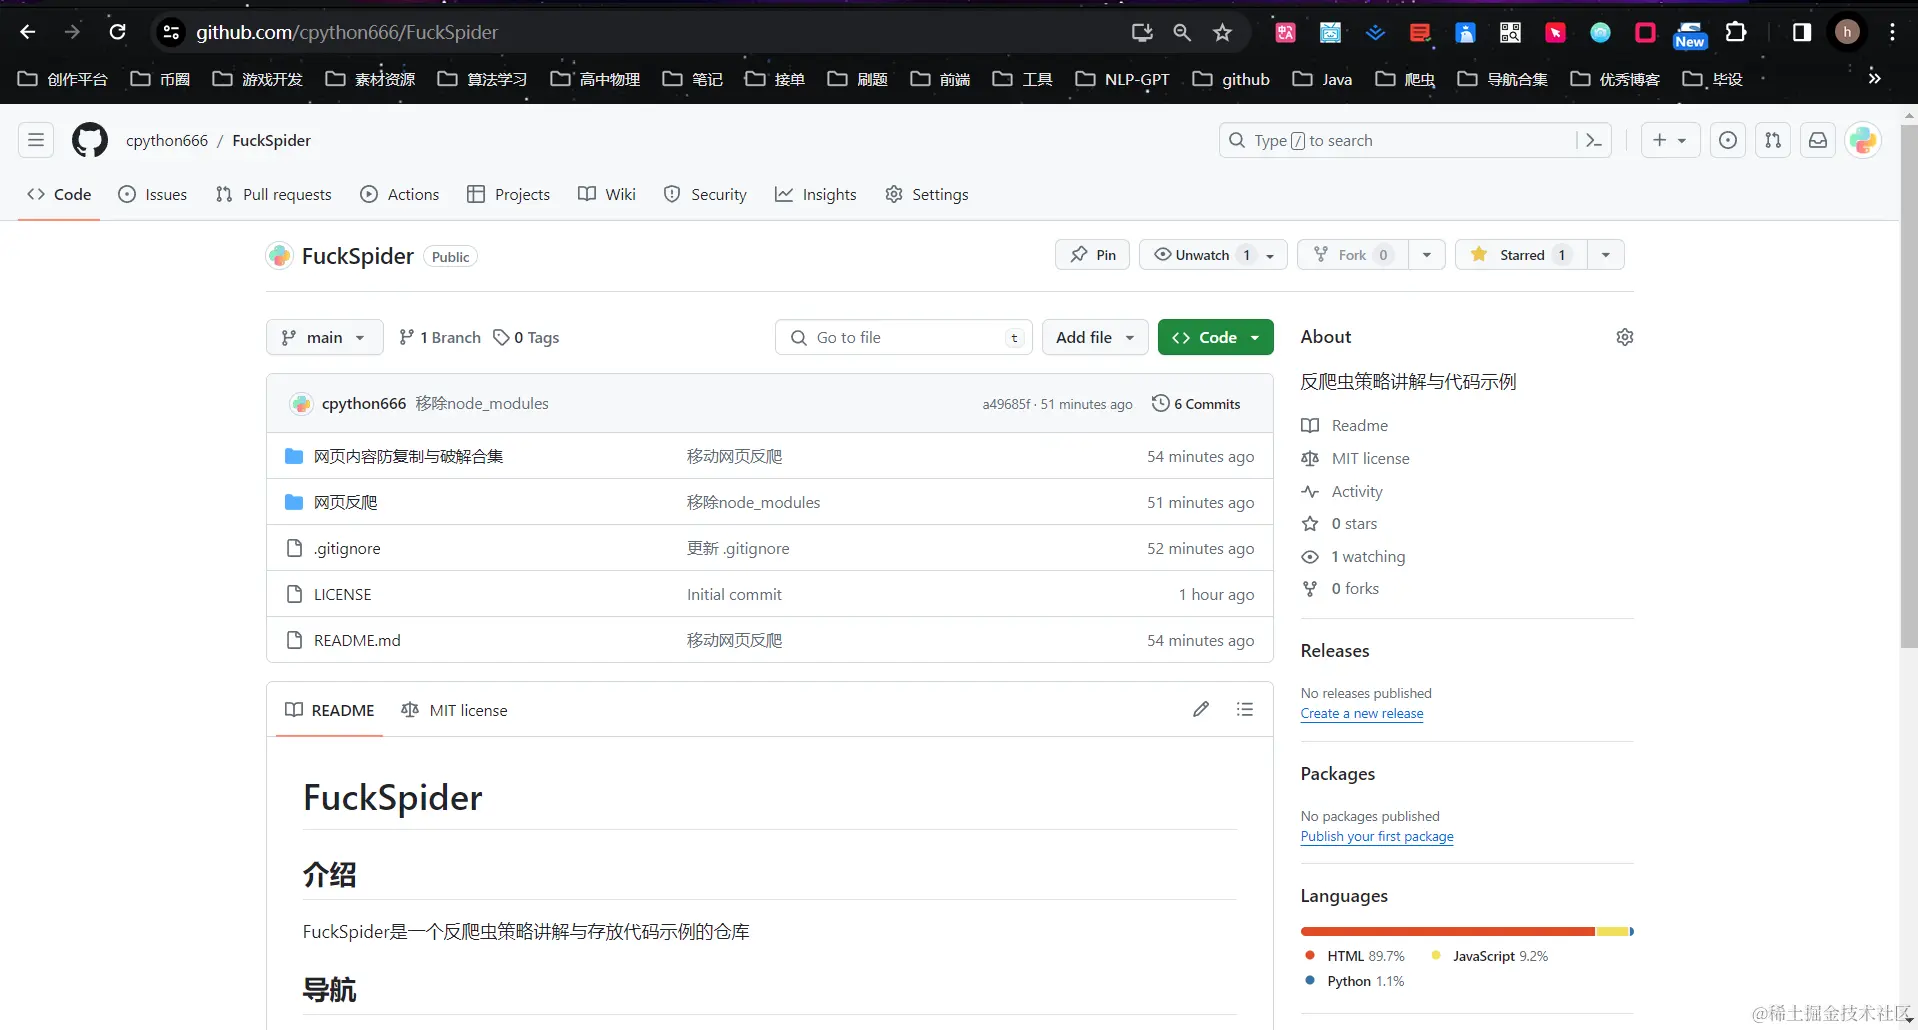
Task: Open the browser side panel icon
Action: tap(1801, 32)
